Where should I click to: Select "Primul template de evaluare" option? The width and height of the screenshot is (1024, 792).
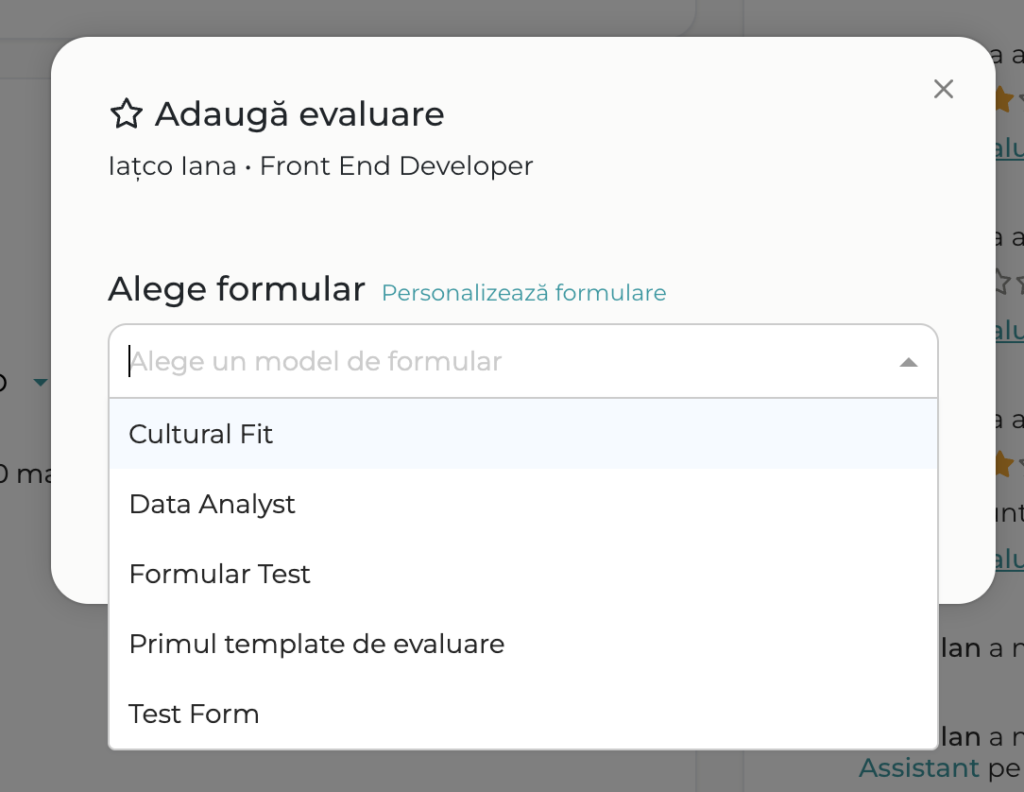tap(316, 644)
